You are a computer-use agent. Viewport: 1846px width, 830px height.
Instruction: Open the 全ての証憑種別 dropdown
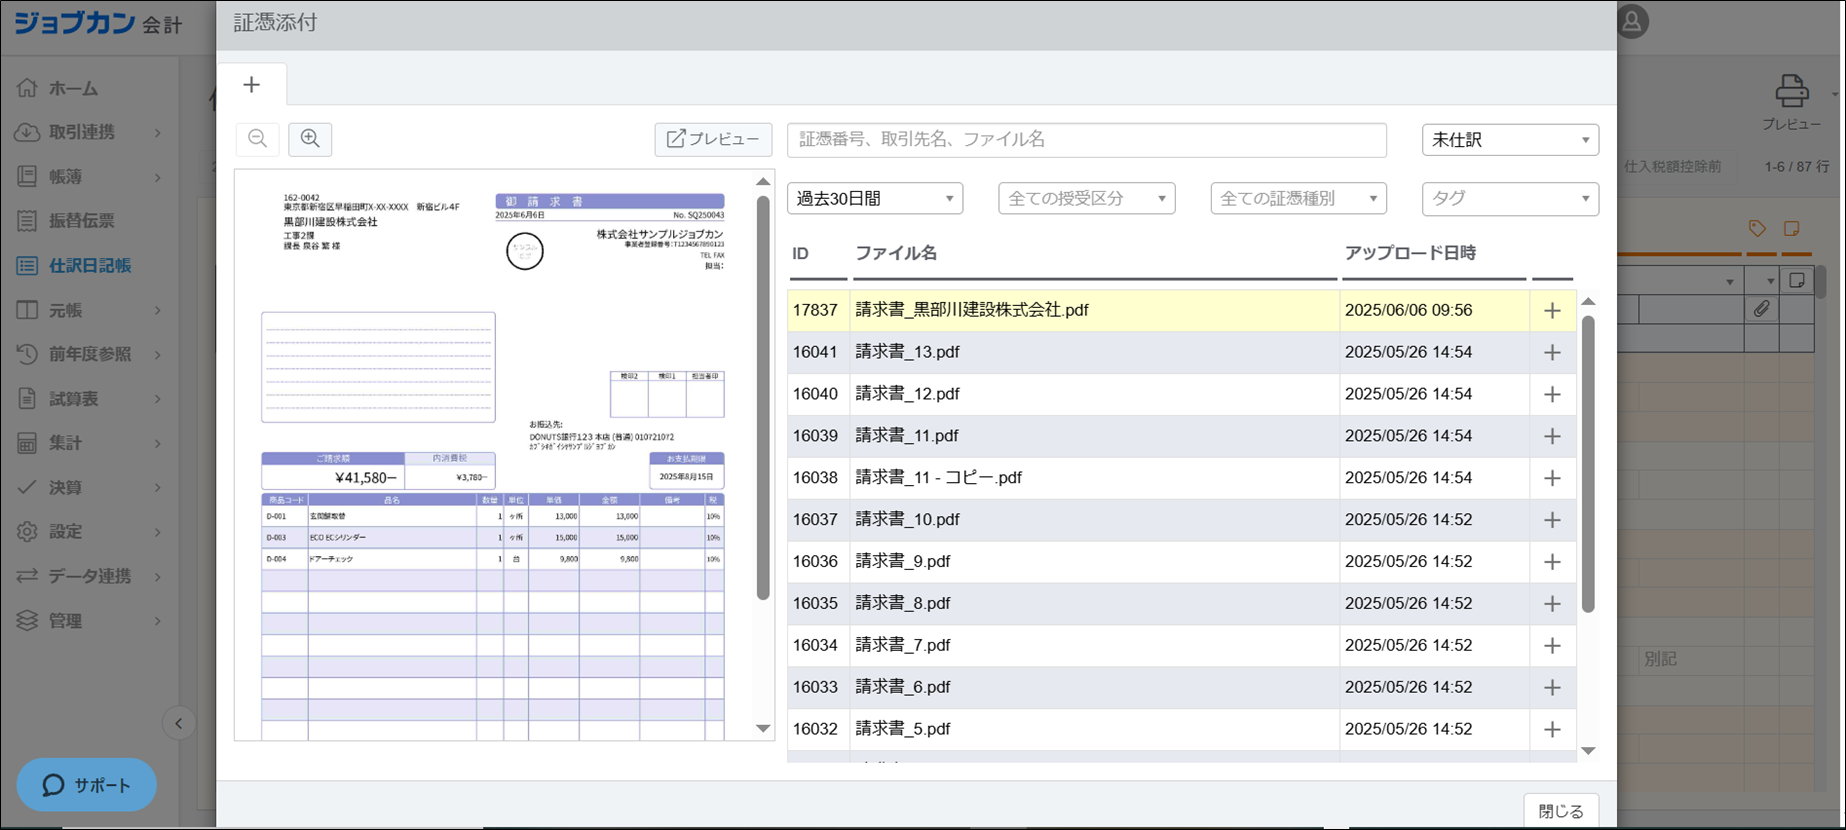coord(1298,198)
